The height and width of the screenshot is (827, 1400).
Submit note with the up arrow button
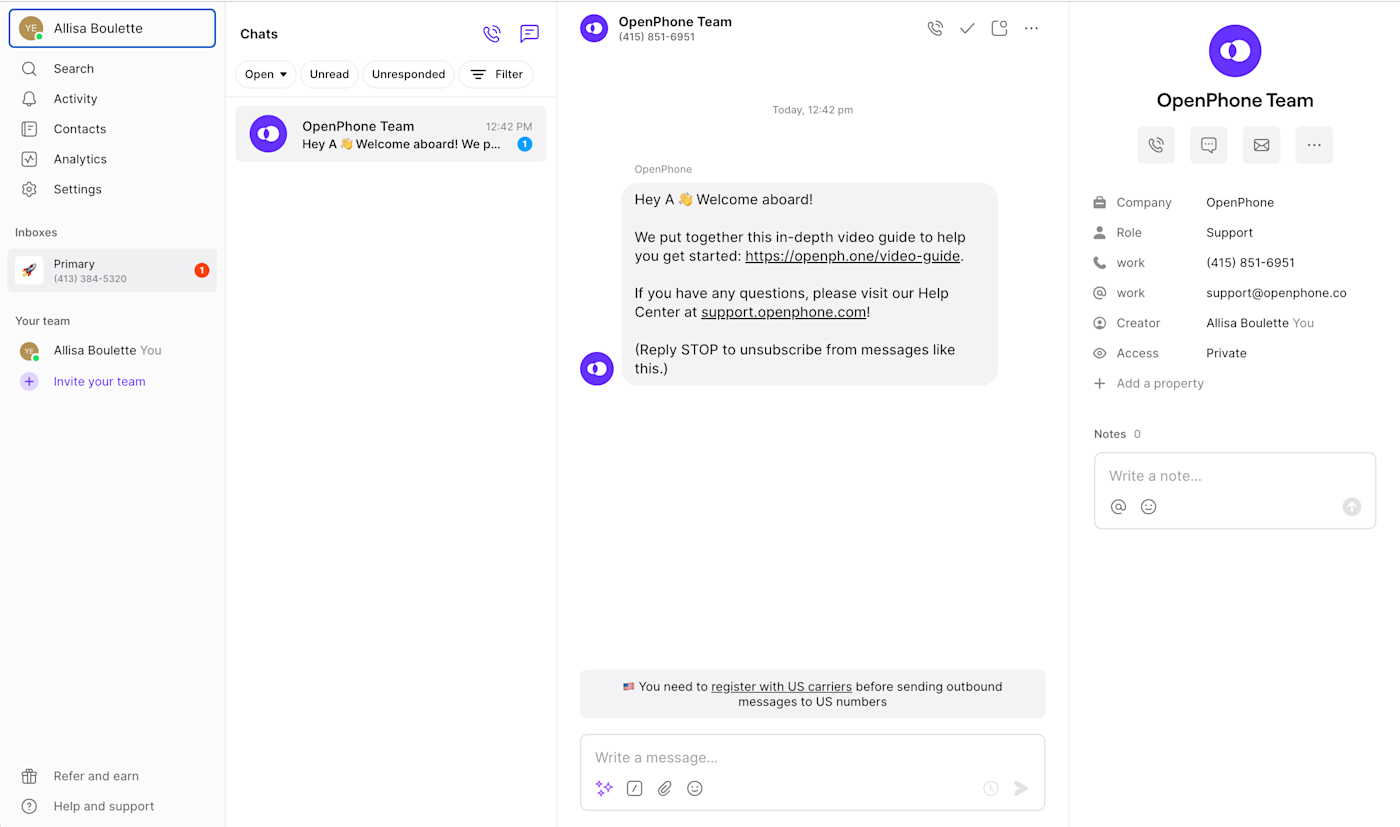1352,507
